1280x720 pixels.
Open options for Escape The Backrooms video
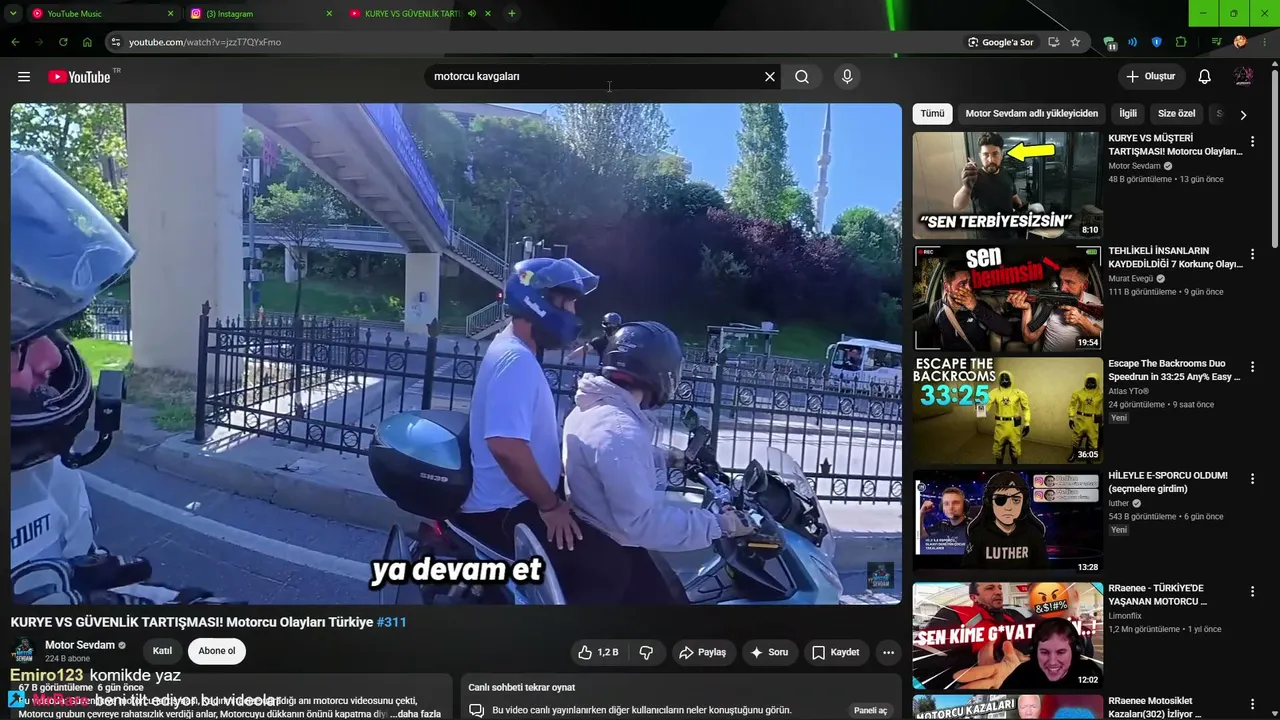1252,367
